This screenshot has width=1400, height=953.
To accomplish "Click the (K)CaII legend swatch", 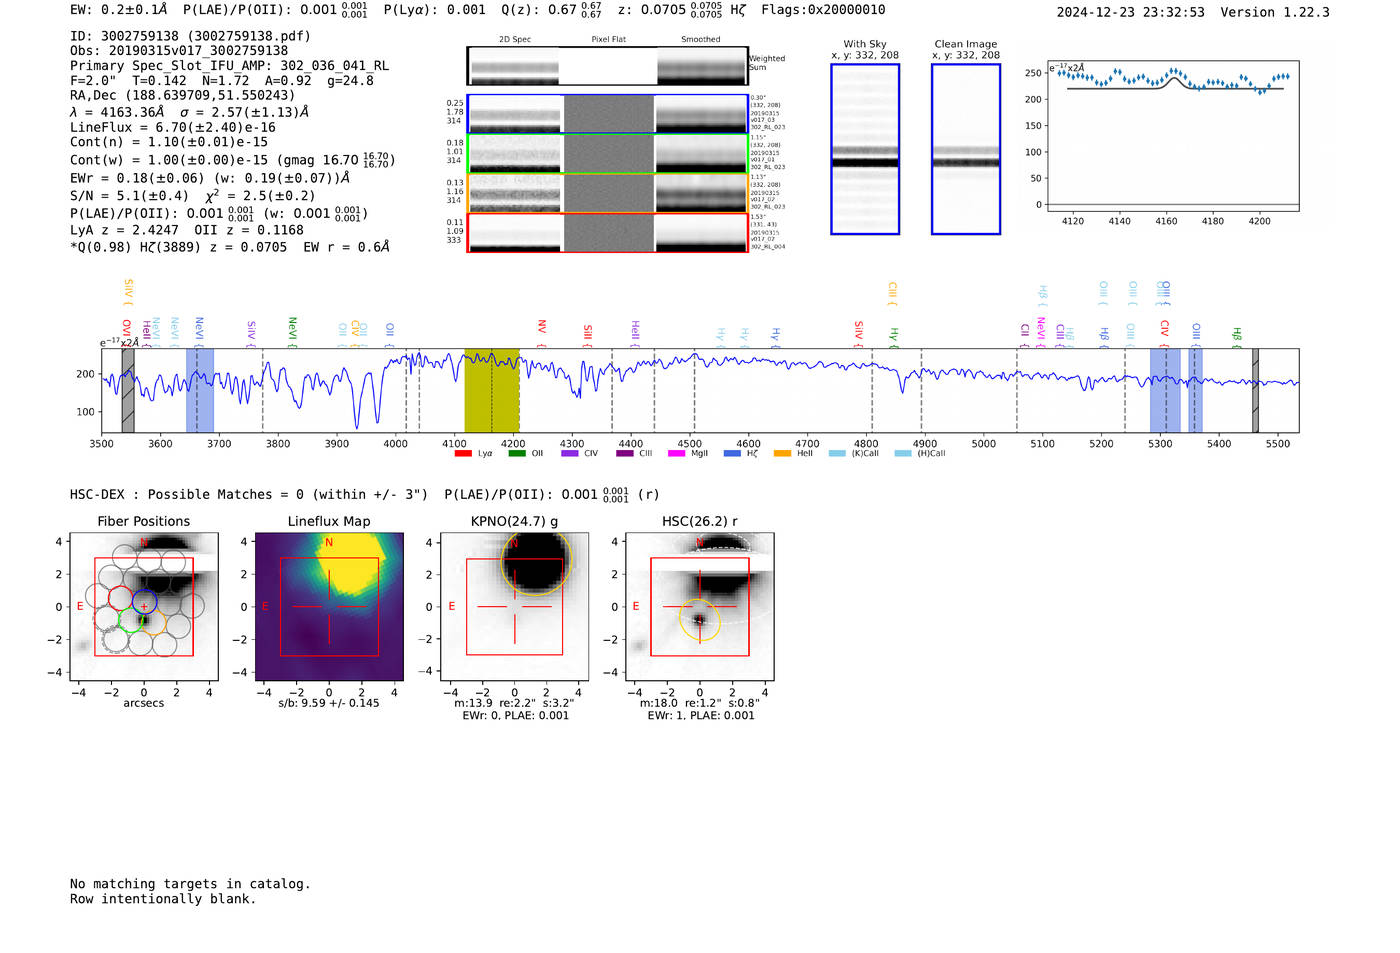I will pos(837,454).
